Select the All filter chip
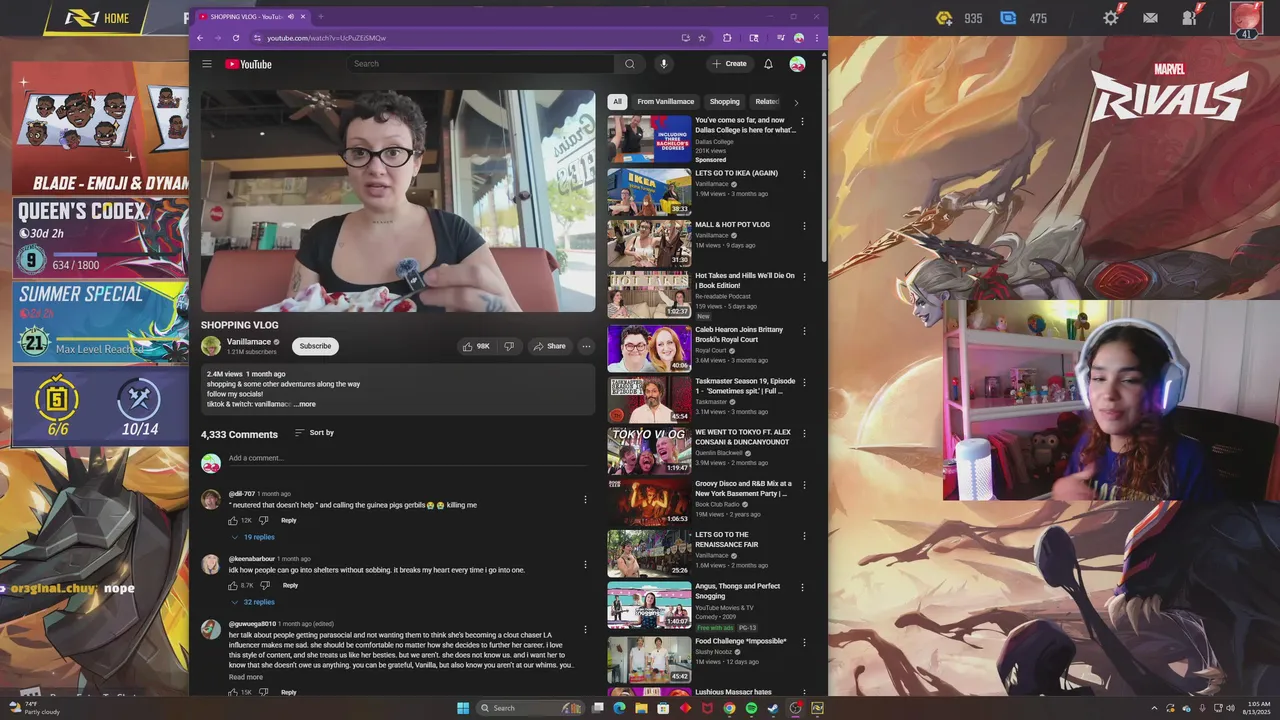This screenshot has width=1280, height=720. pos(617,102)
